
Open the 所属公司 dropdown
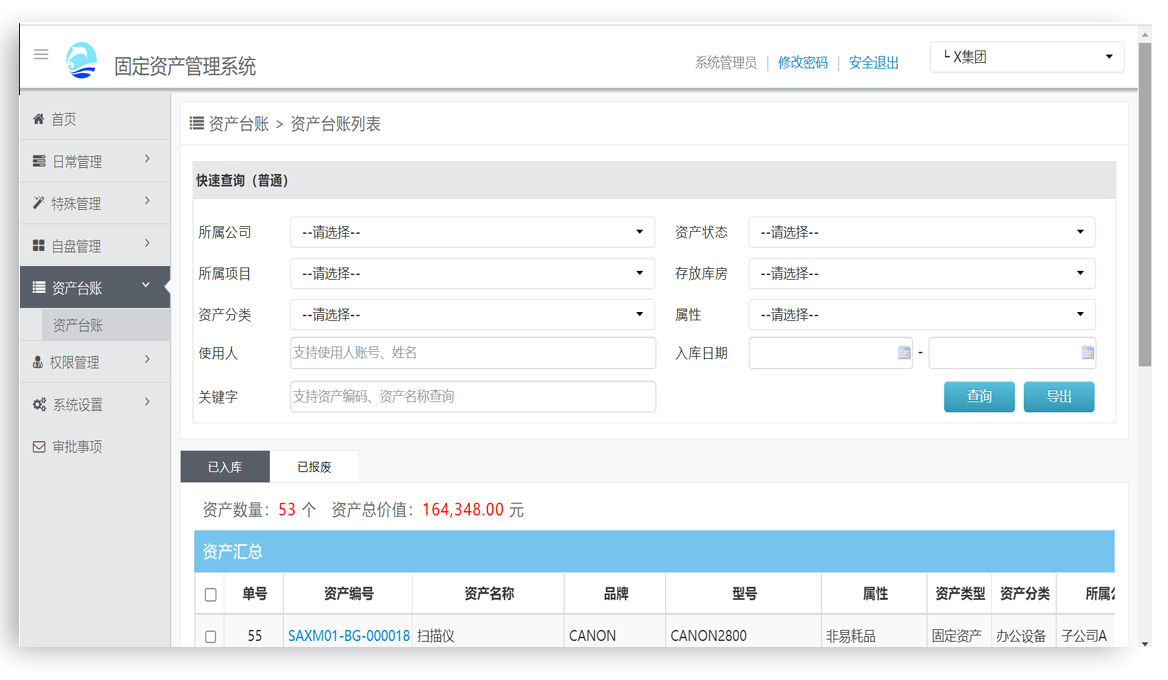[x=472, y=232]
